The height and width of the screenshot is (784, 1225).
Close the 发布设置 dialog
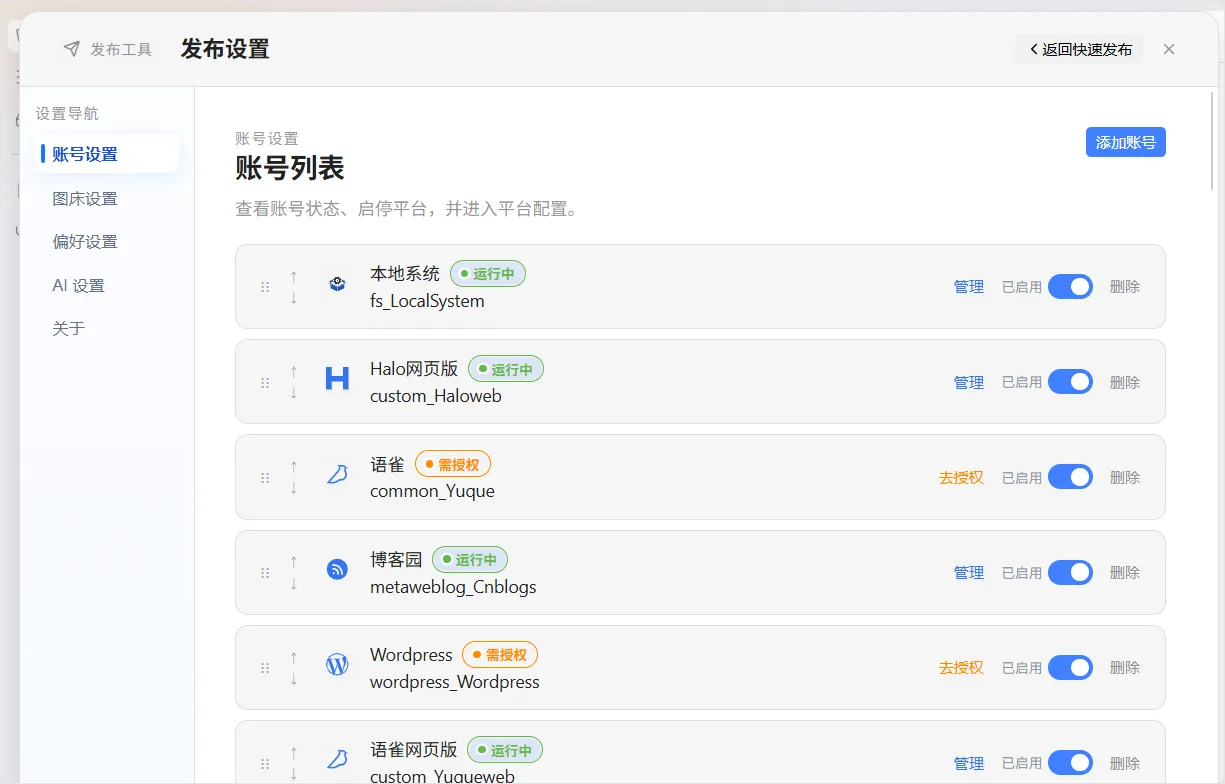[x=1169, y=49]
